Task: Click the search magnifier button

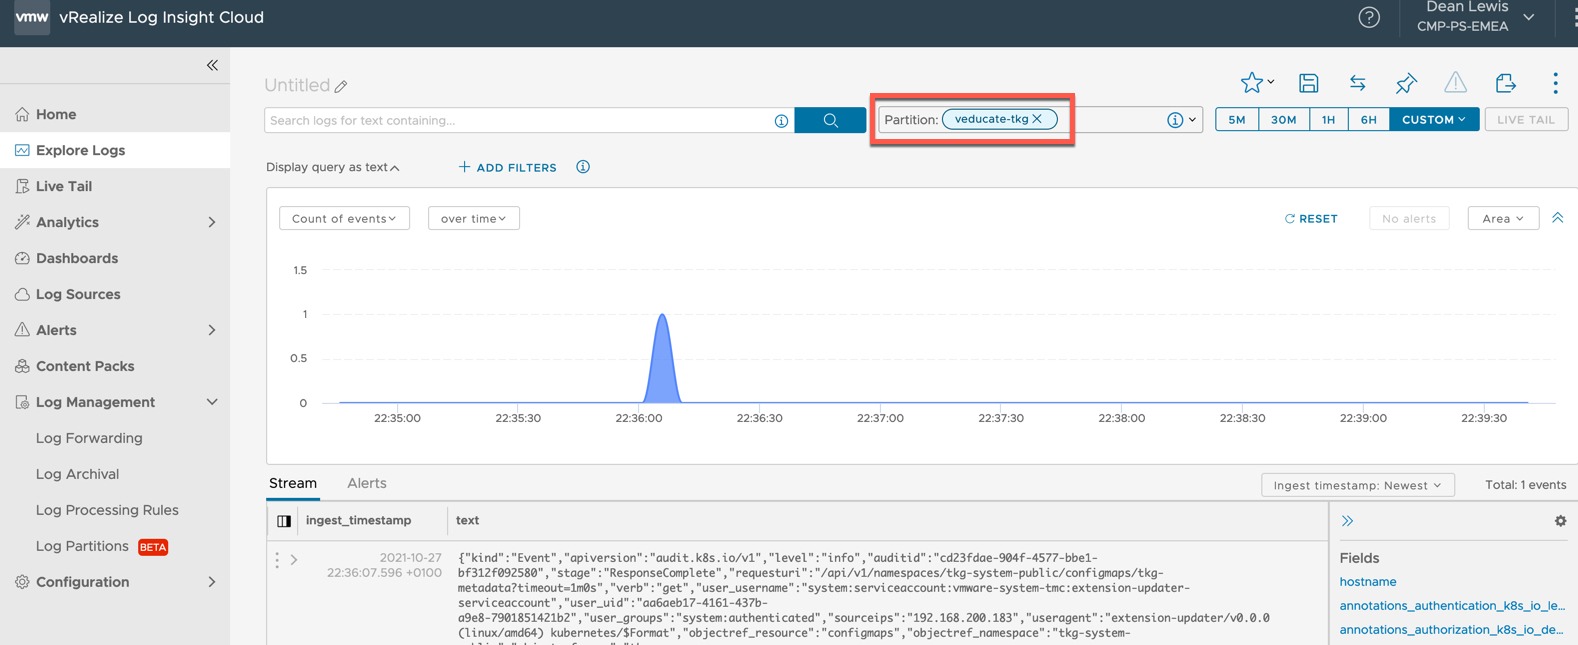Action: (x=830, y=120)
